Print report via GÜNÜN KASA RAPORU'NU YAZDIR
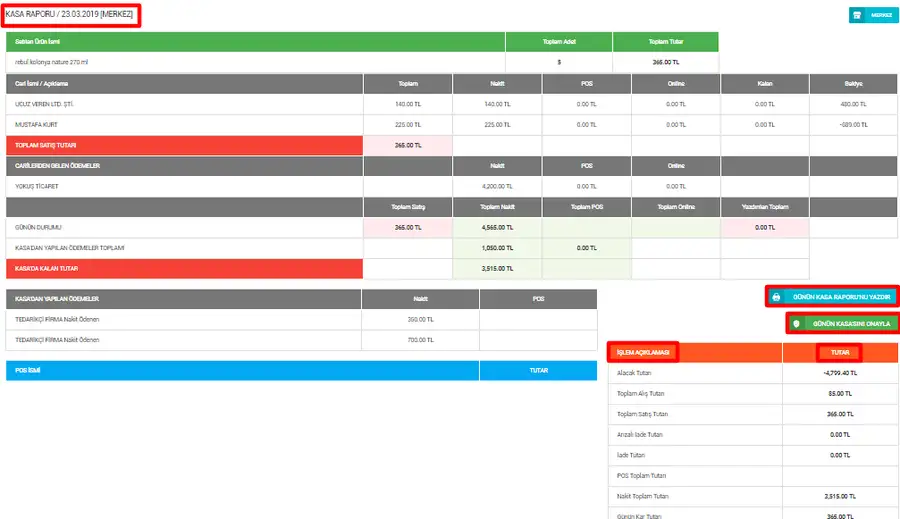The width and height of the screenshot is (900, 519). click(833, 297)
